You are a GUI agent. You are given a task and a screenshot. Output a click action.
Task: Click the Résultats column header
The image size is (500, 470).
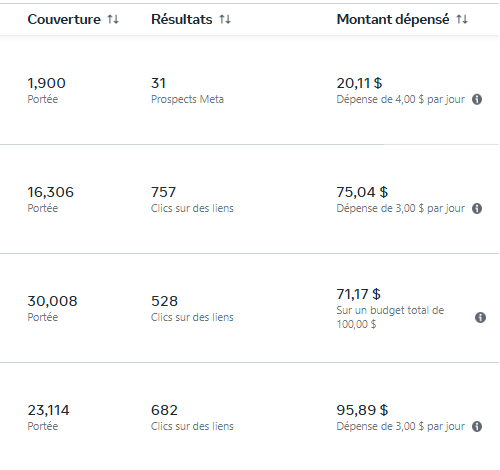pyautogui.click(x=182, y=19)
